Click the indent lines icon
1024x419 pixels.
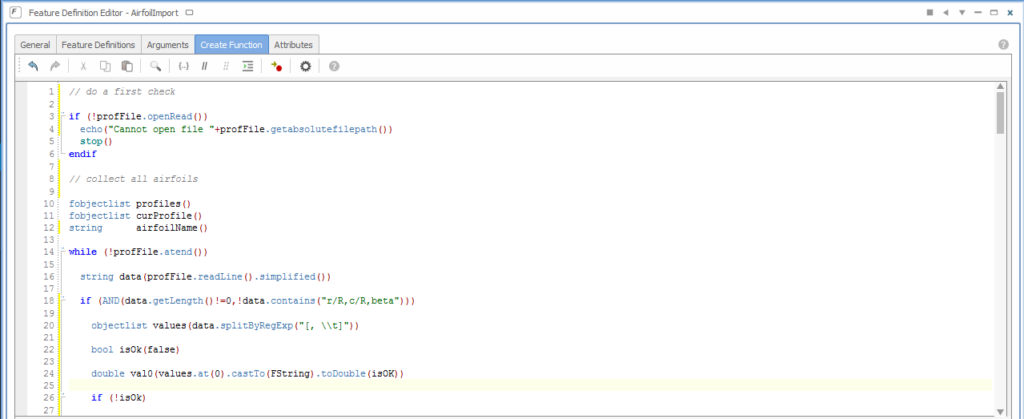(x=247, y=66)
